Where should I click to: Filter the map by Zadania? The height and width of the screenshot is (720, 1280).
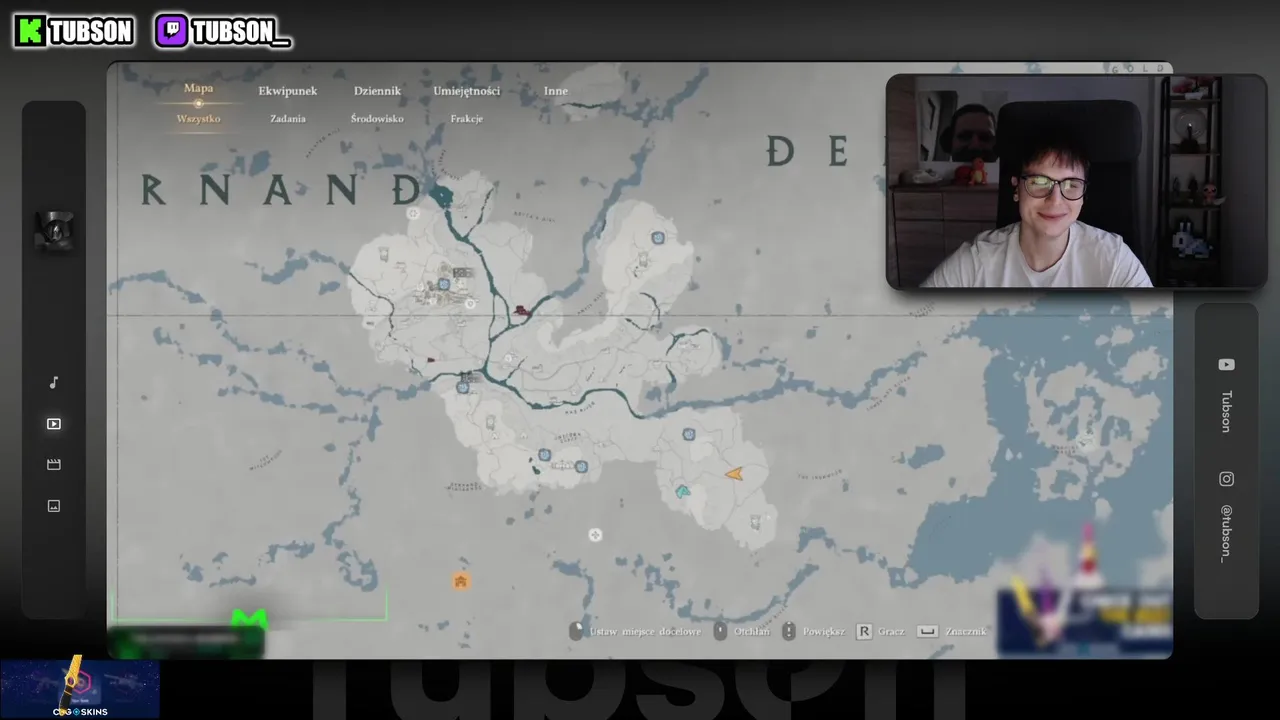[x=287, y=119]
